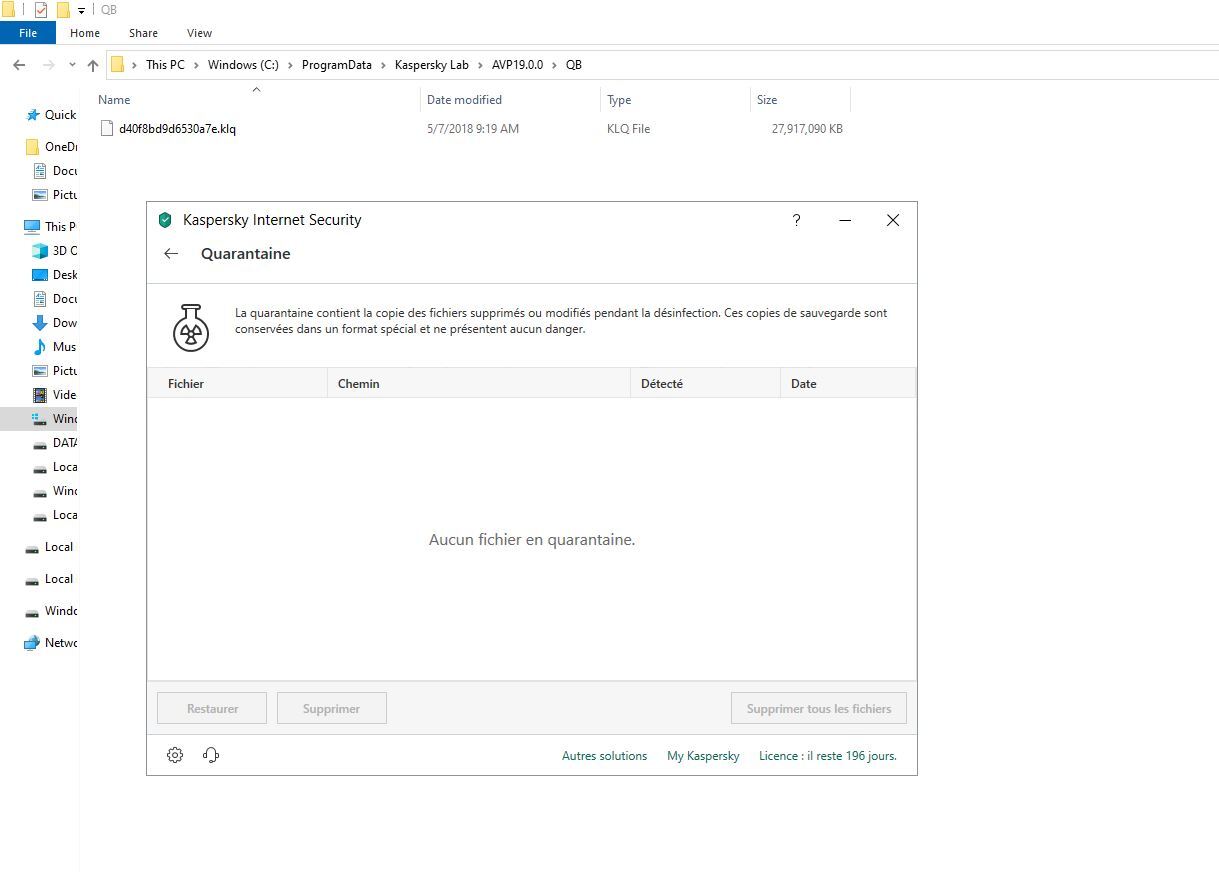Click the address bar folder icon
1219x872 pixels.
pos(117,65)
